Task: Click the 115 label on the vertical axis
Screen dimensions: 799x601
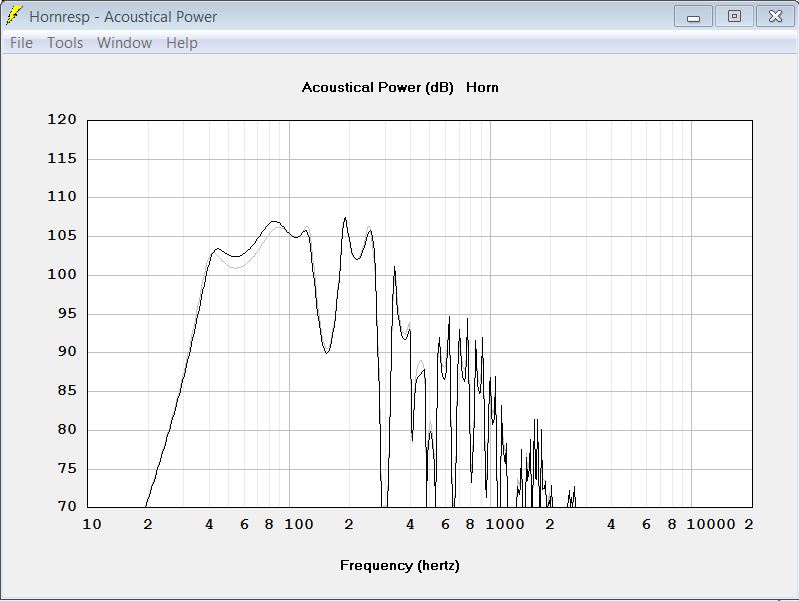Action: coord(62,158)
